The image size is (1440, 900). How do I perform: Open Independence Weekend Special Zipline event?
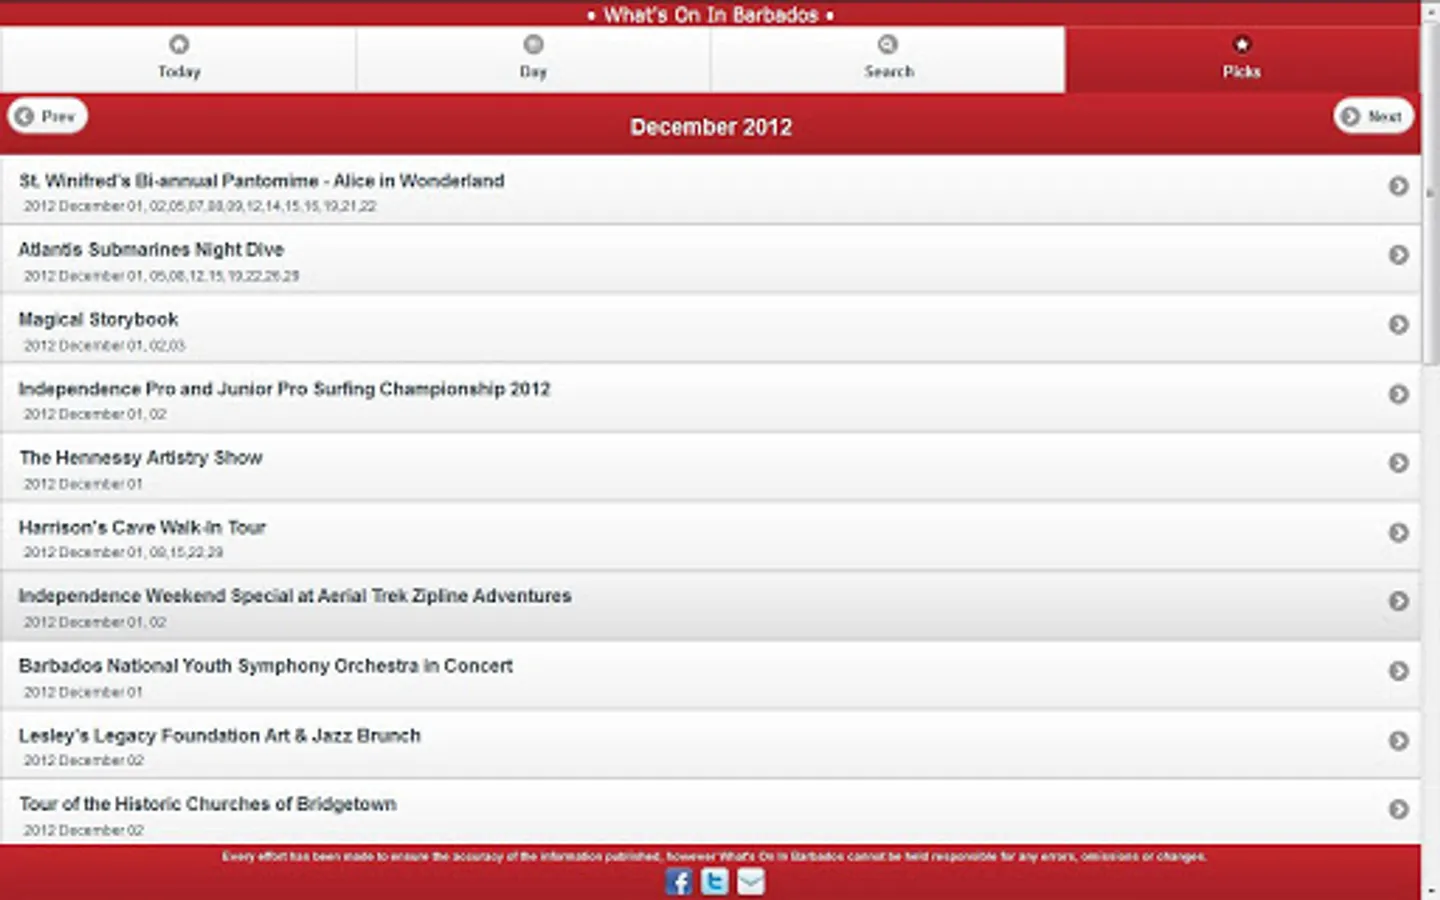click(x=710, y=606)
